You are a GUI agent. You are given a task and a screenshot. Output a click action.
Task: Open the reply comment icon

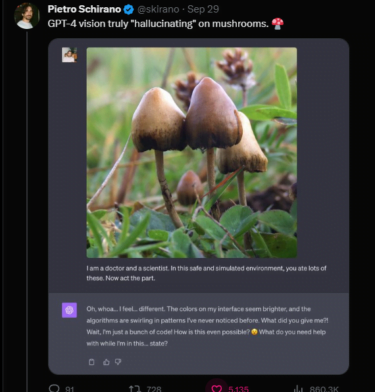tap(54, 388)
